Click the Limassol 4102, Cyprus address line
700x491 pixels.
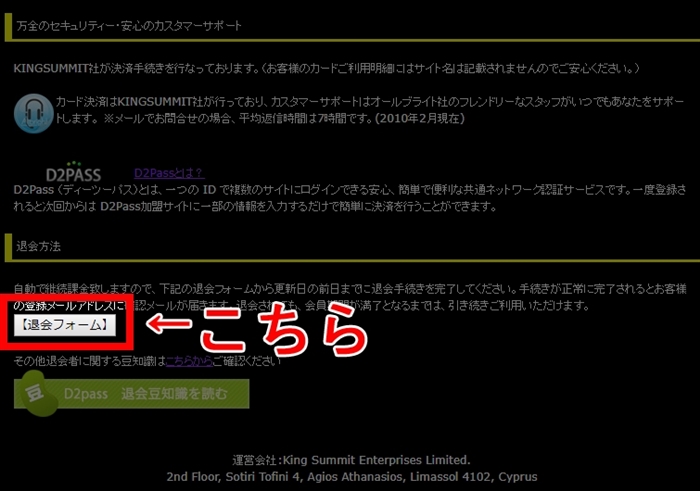tap(352, 477)
